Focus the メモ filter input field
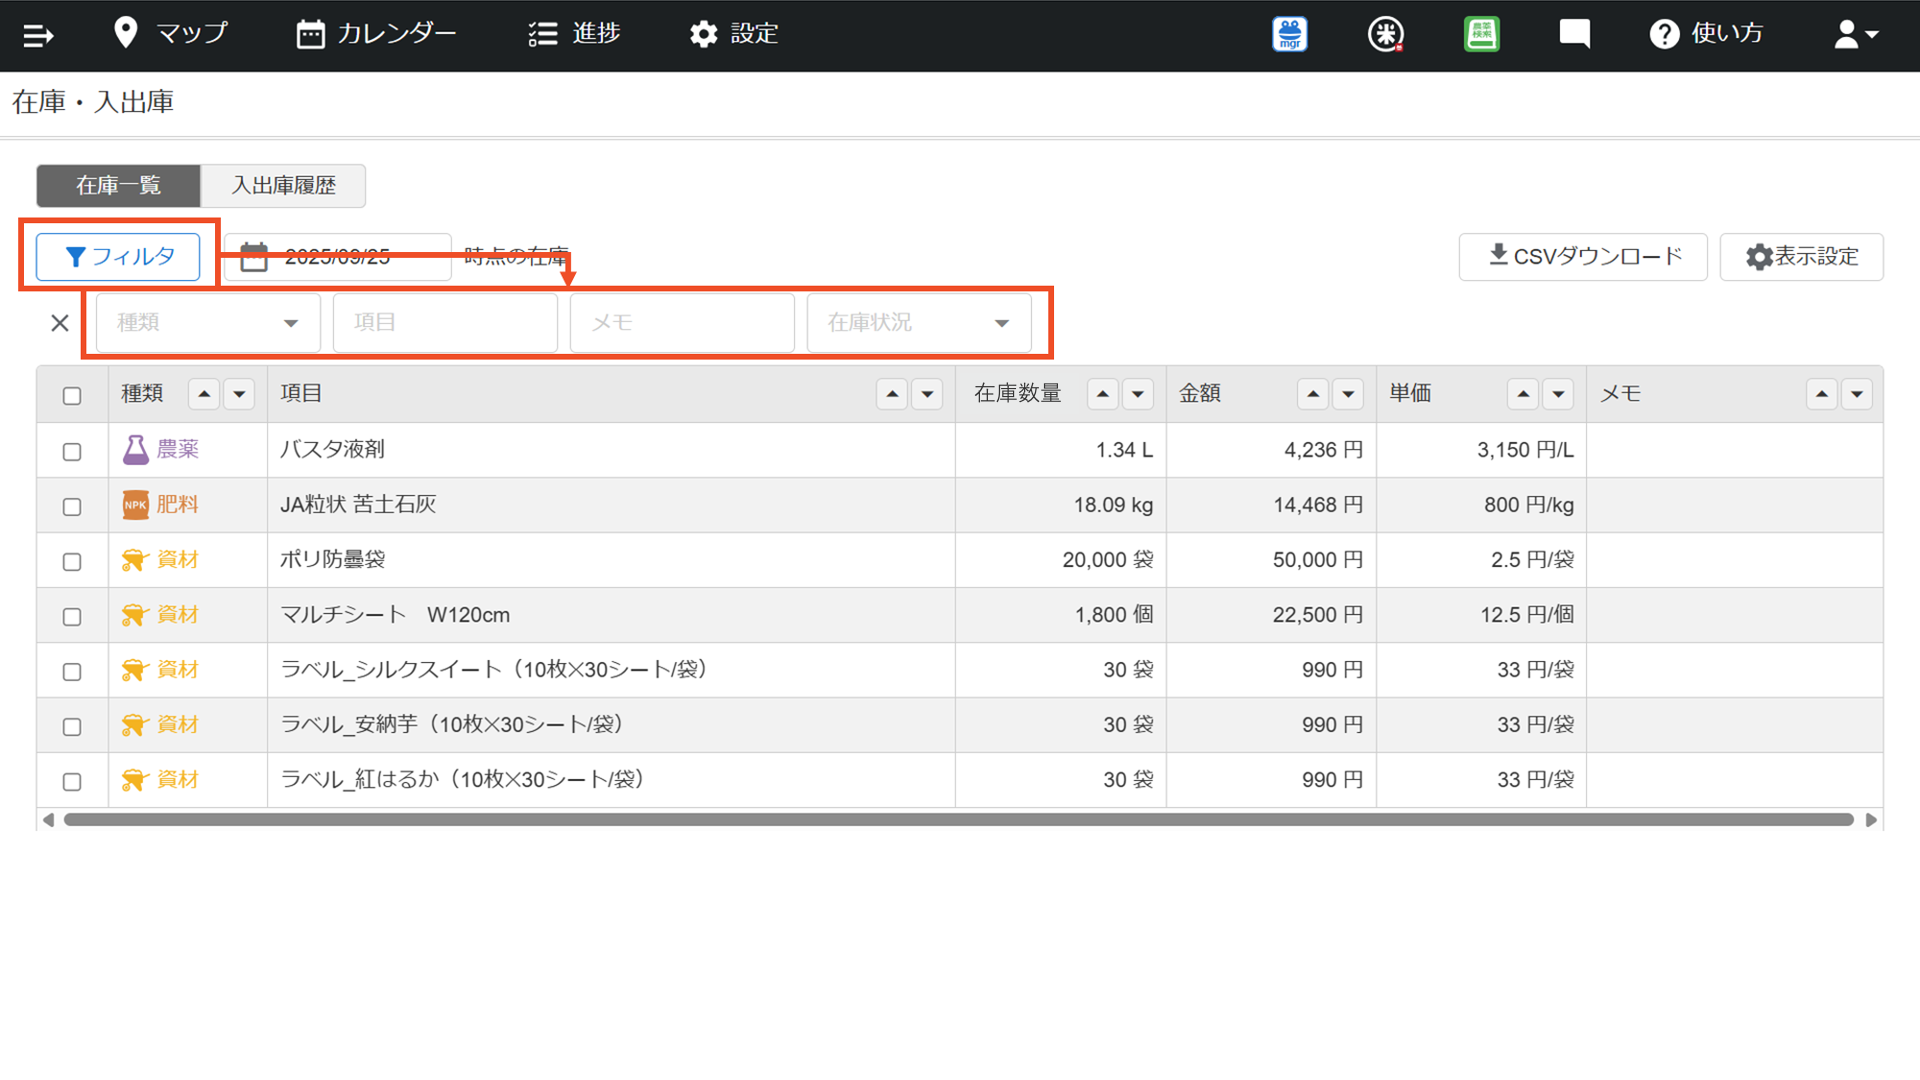Viewport: 1920px width, 1080px height. (x=682, y=323)
